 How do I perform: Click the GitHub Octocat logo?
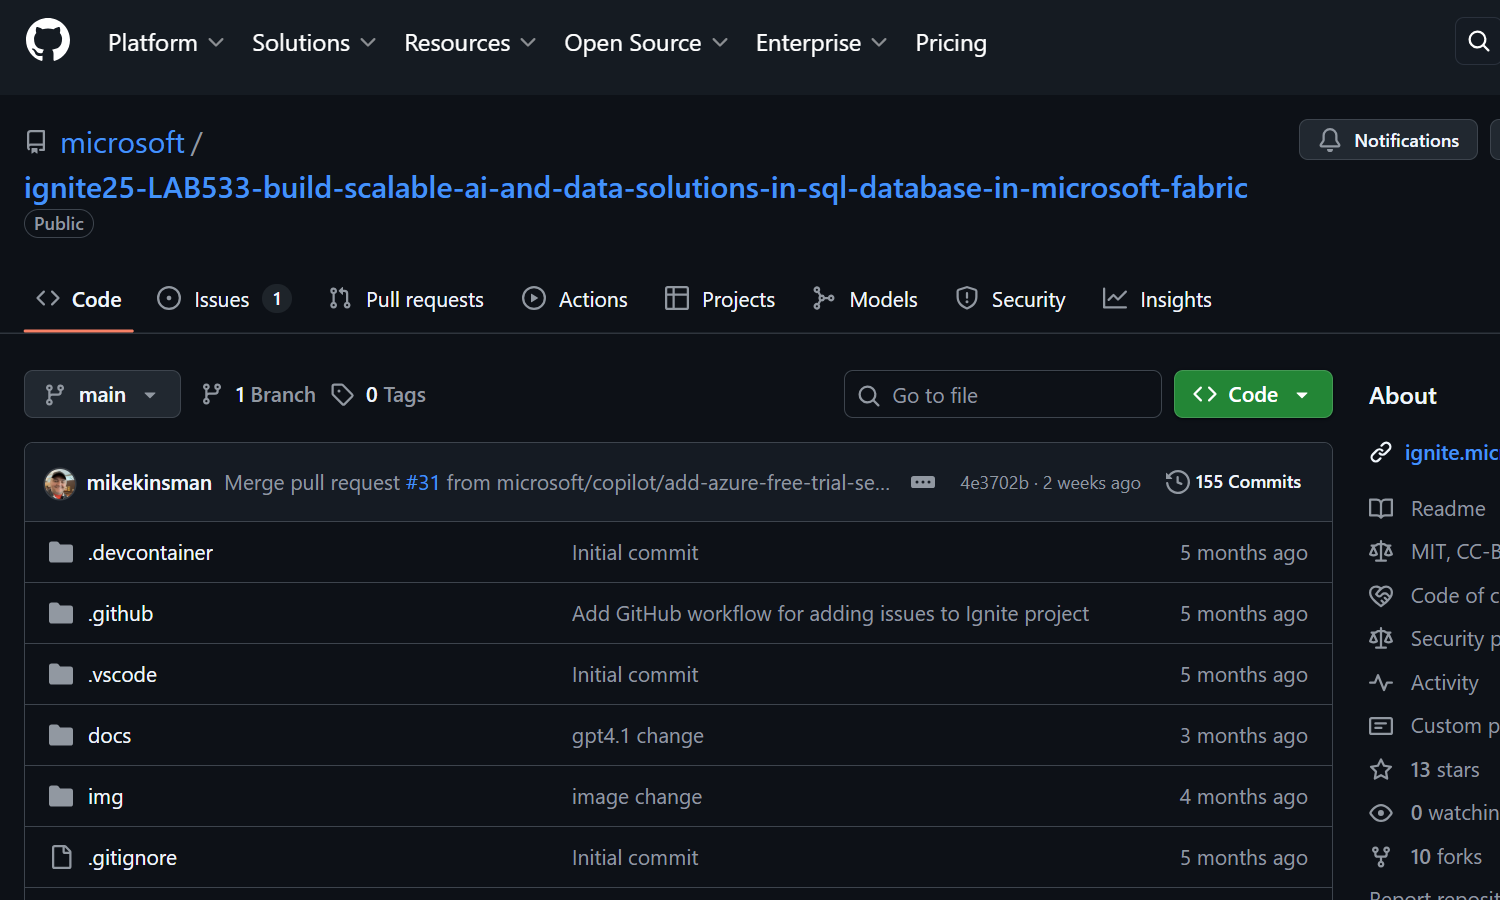pos(48,41)
